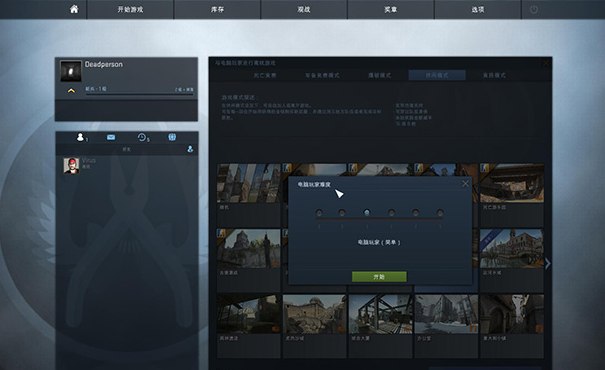Click the add friend icon

[190, 149]
